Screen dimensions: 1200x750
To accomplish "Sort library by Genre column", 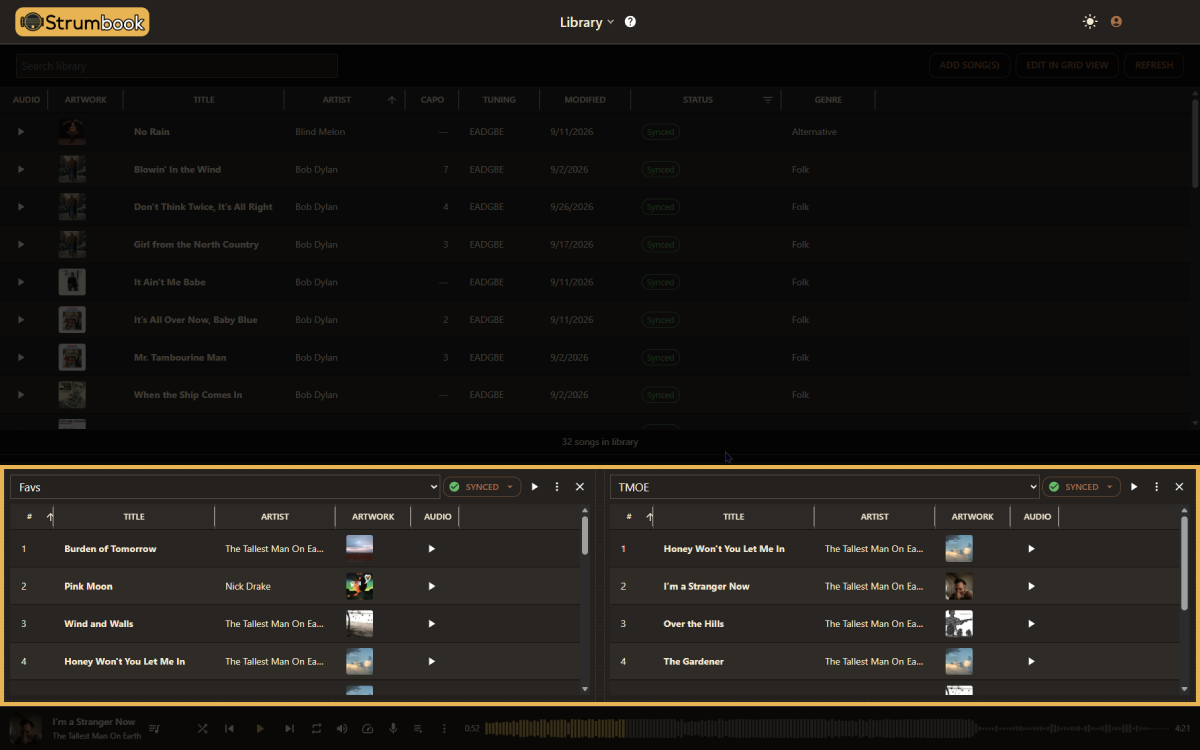I will coord(828,100).
